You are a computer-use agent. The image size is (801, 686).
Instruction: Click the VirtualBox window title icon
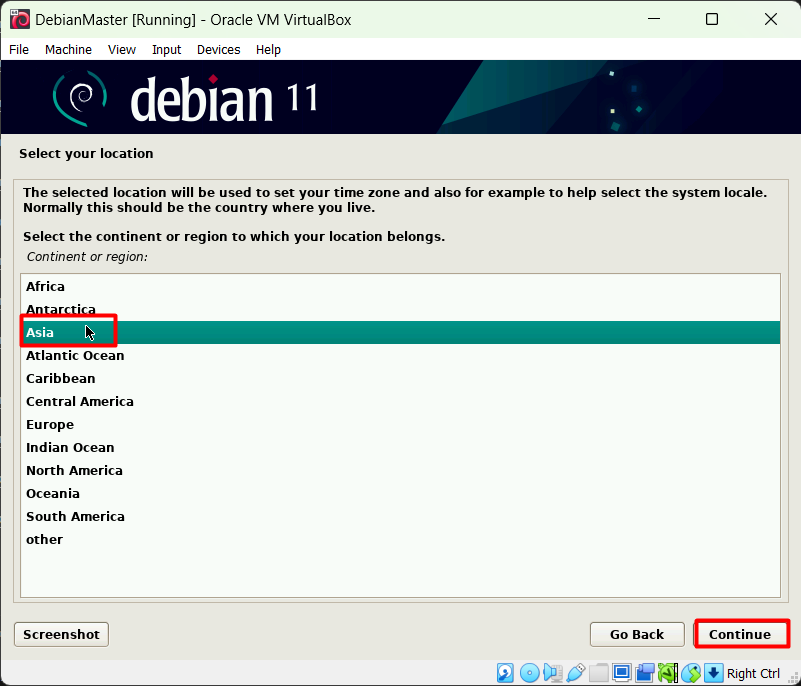tap(20, 19)
